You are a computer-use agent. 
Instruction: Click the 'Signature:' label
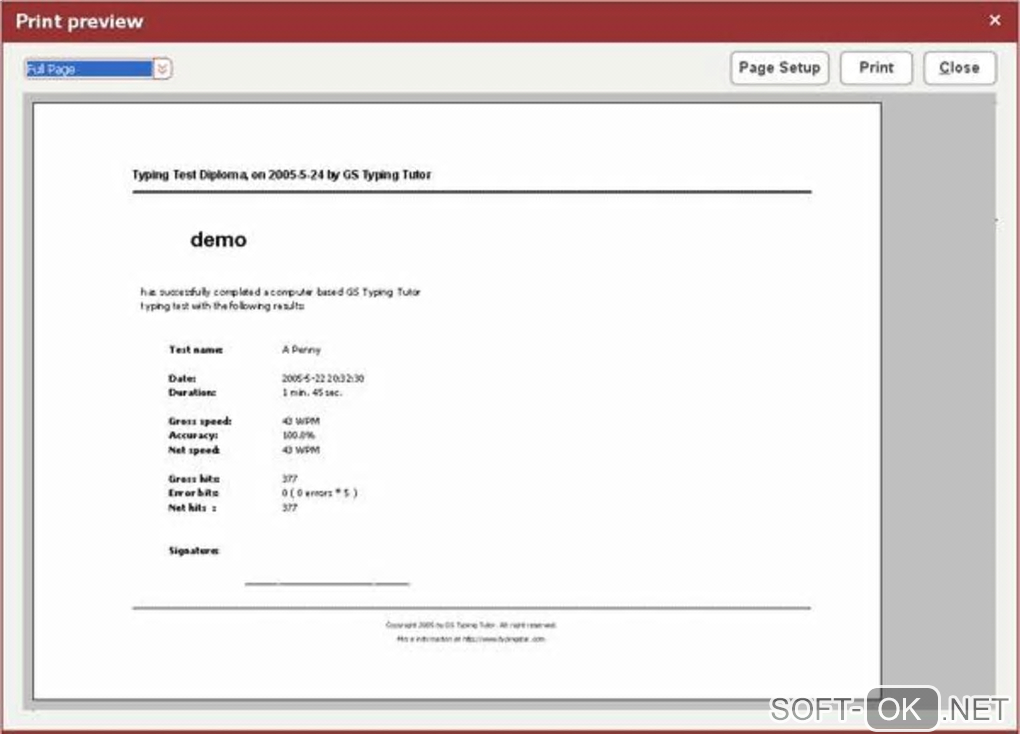coord(194,550)
